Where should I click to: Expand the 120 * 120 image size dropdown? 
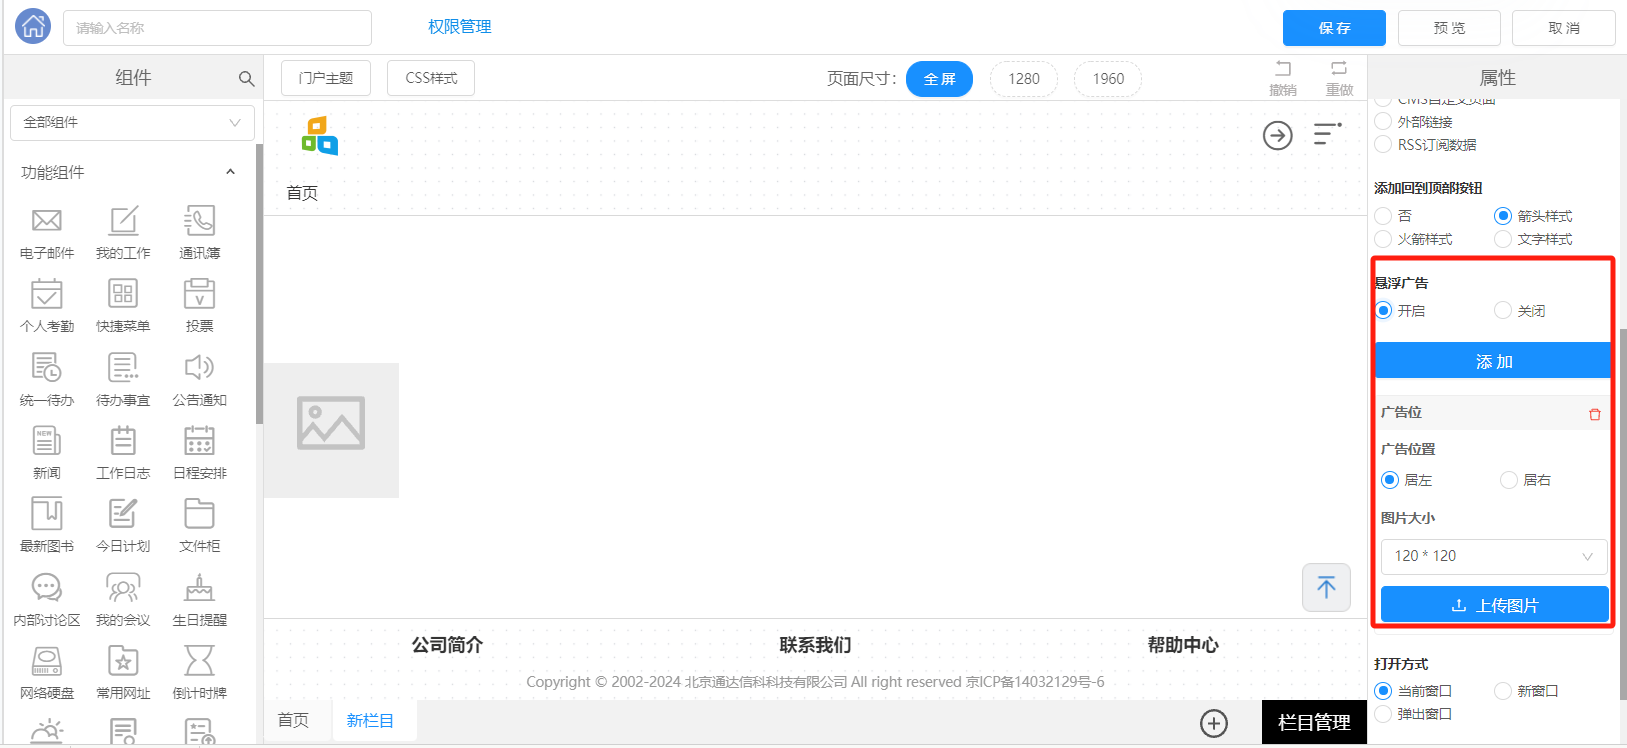tap(1493, 556)
